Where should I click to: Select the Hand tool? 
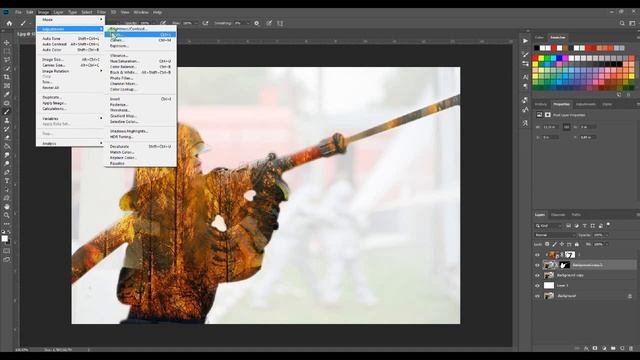pyautogui.click(x=7, y=207)
